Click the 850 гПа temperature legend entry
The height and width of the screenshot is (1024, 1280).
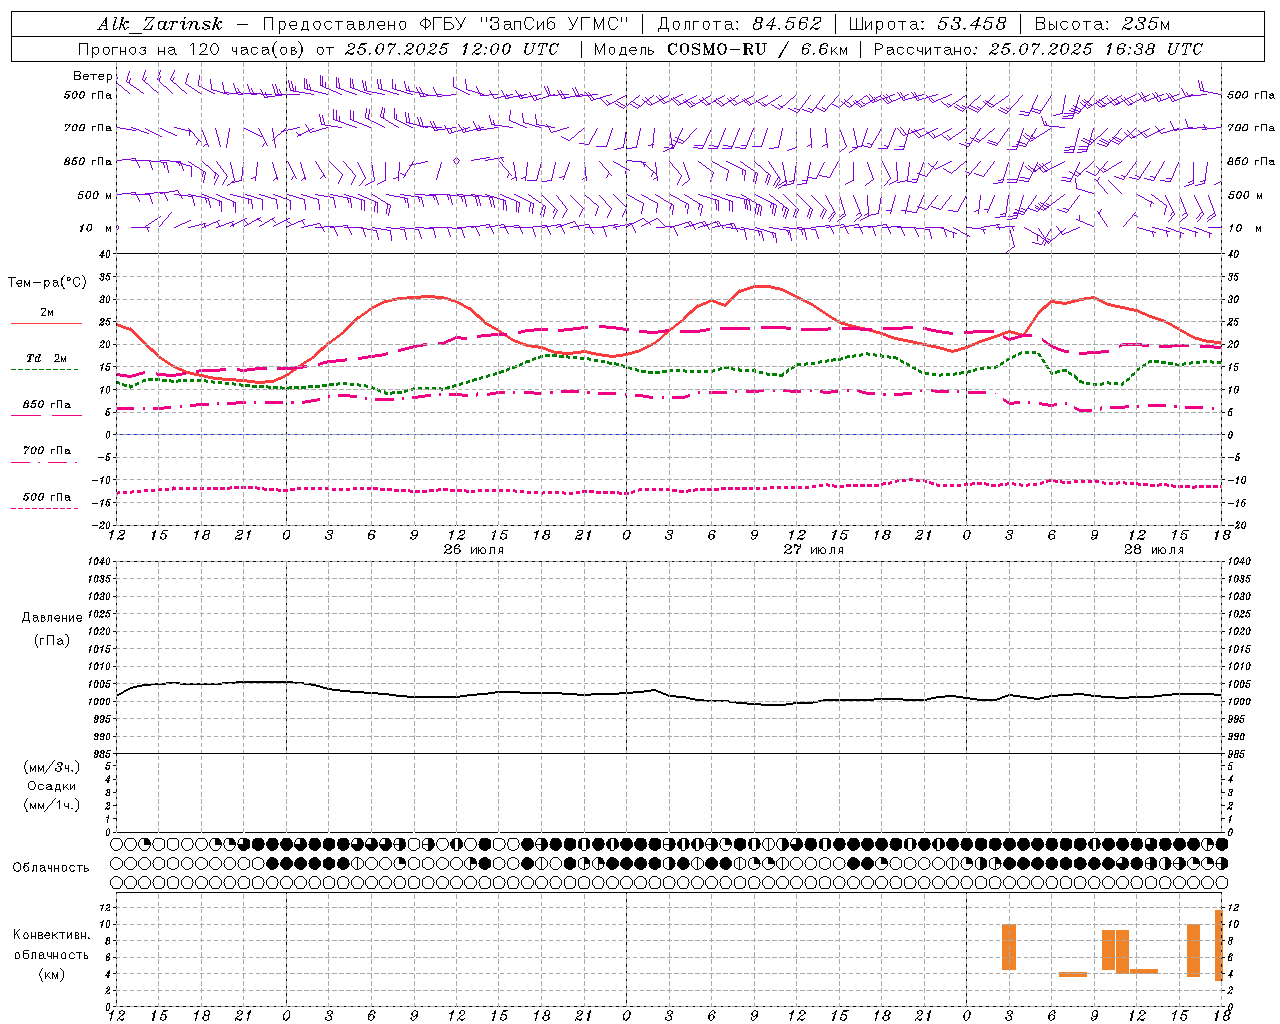47,405
